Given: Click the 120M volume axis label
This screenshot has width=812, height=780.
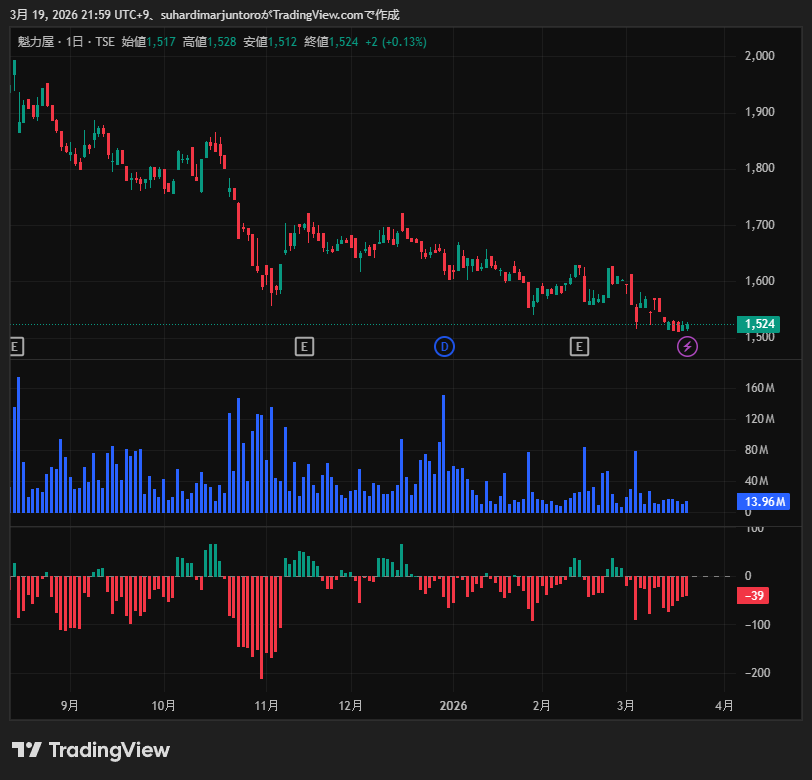Looking at the screenshot, I should pyautogui.click(x=760, y=419).
